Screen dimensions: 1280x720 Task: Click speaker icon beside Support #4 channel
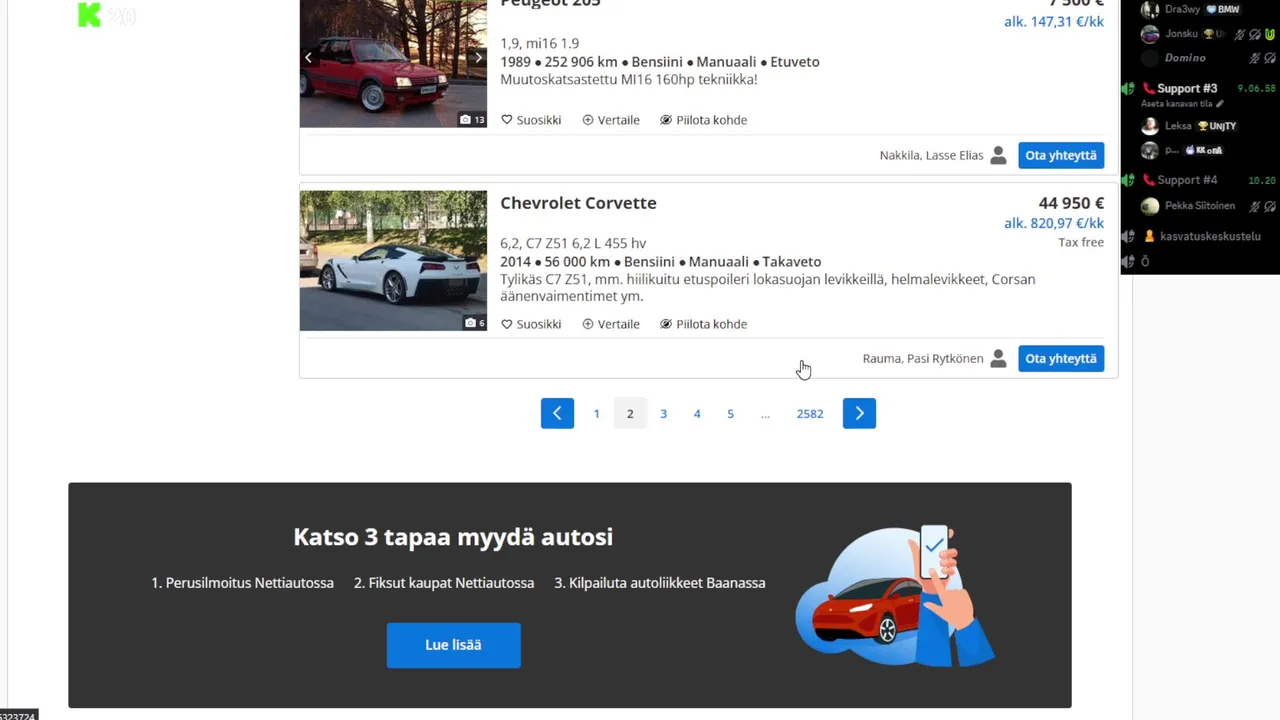1127,180
